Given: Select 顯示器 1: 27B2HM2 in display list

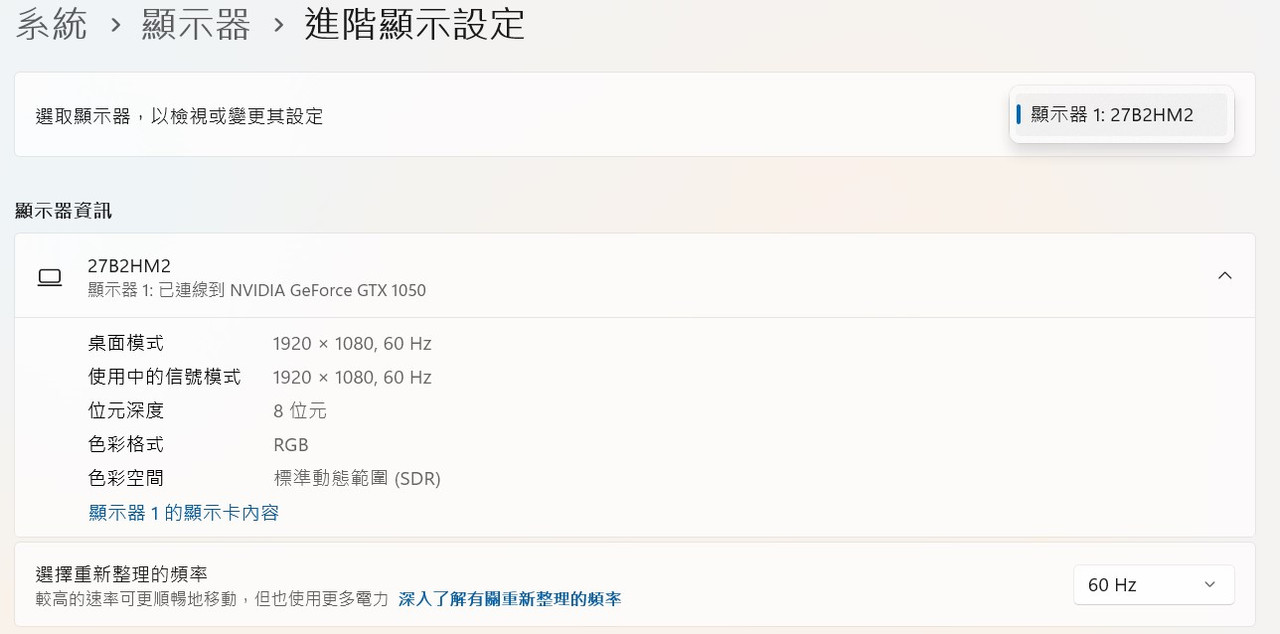Looking at the screenshot, I should coord(1121,115).
